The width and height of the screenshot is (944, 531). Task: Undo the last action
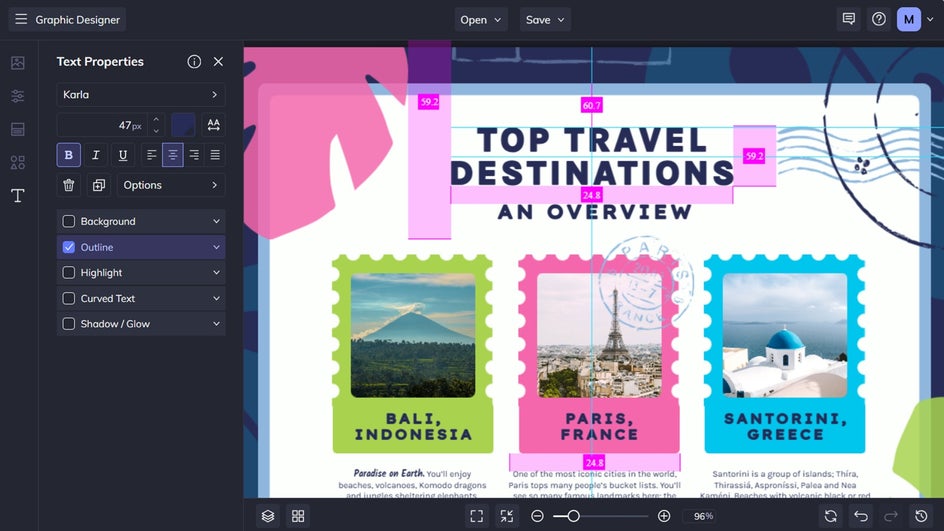point(861,516)
